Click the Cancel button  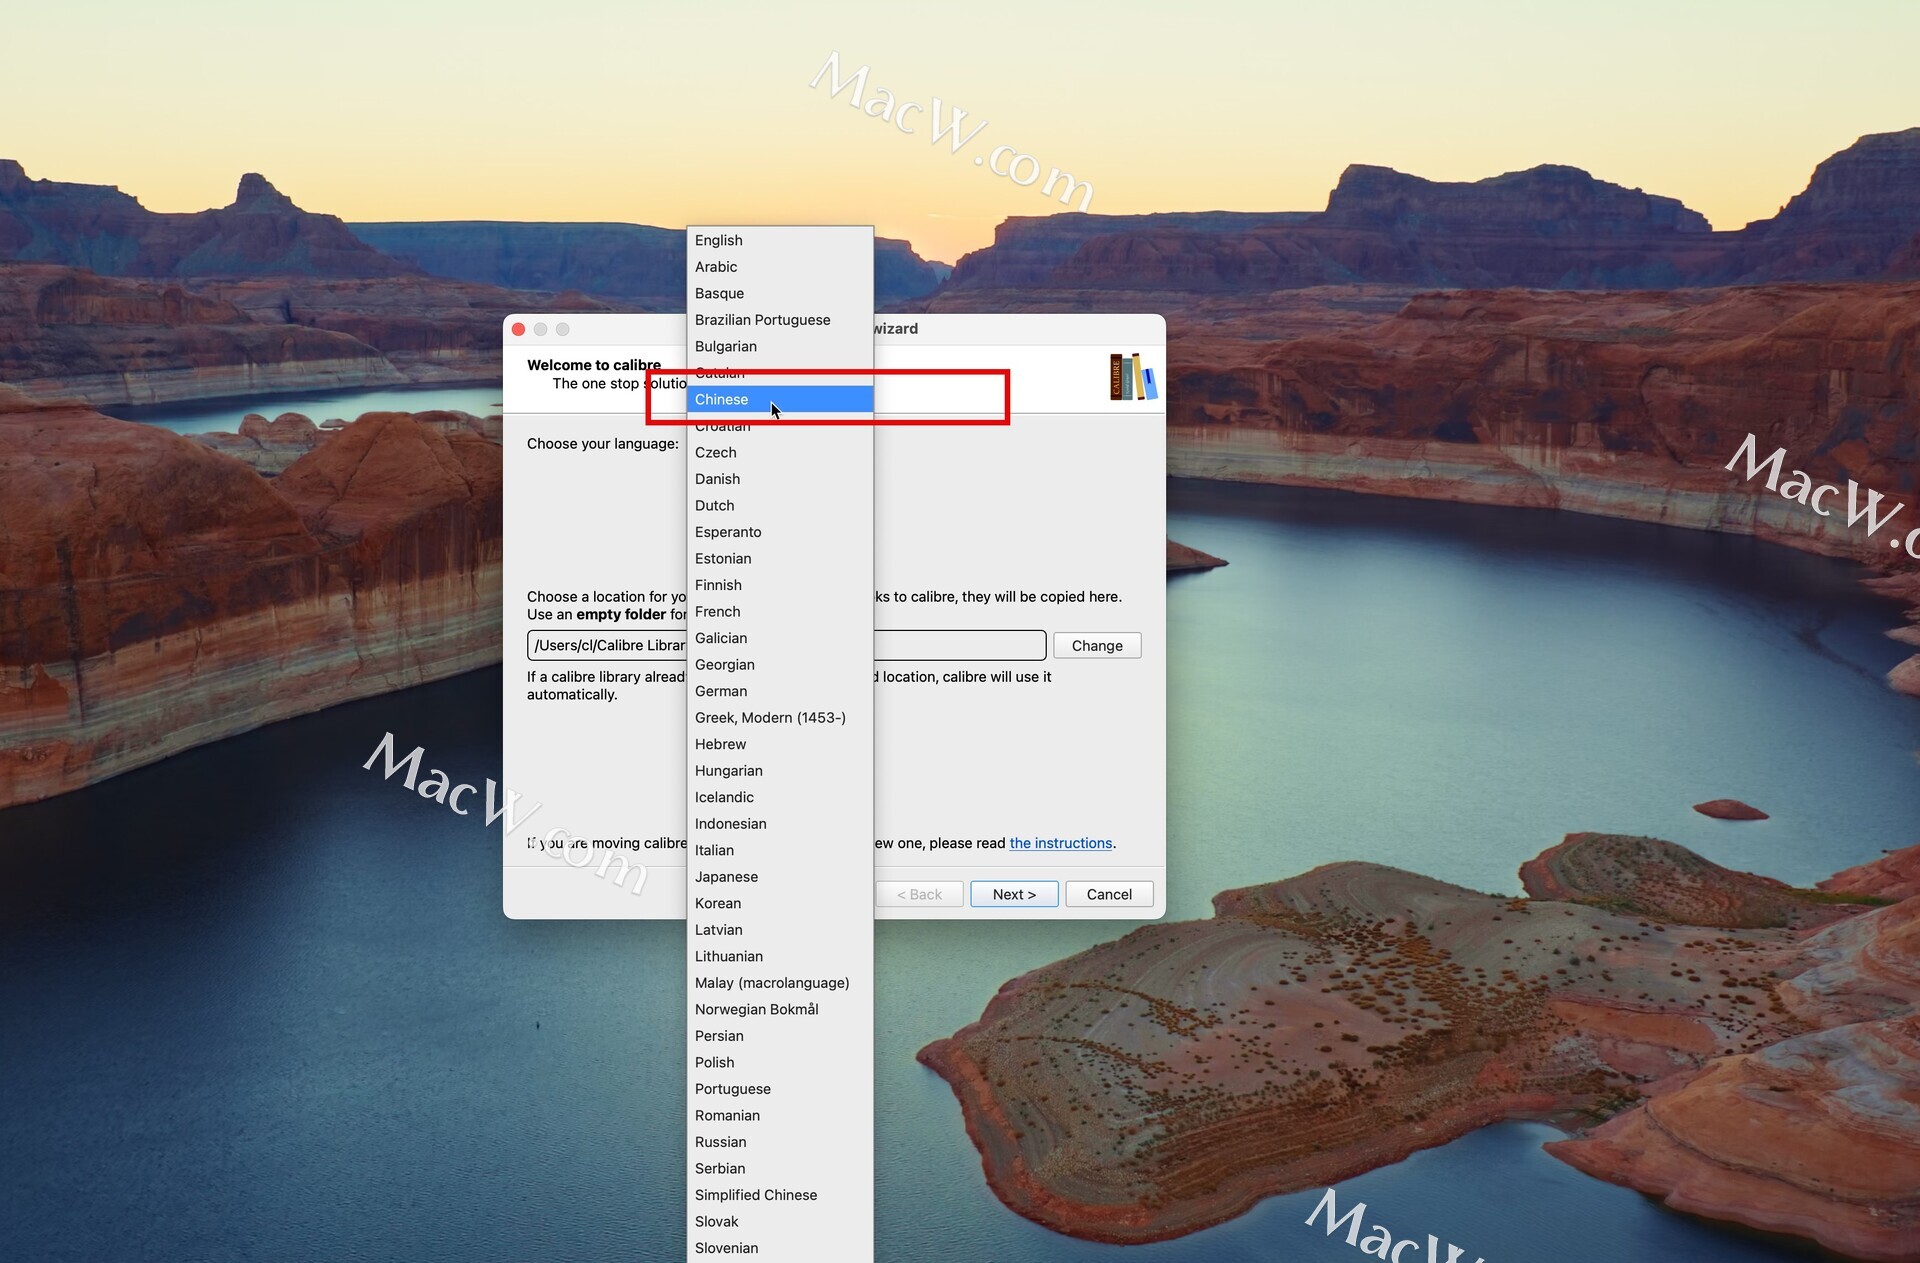coord(1108,894)
